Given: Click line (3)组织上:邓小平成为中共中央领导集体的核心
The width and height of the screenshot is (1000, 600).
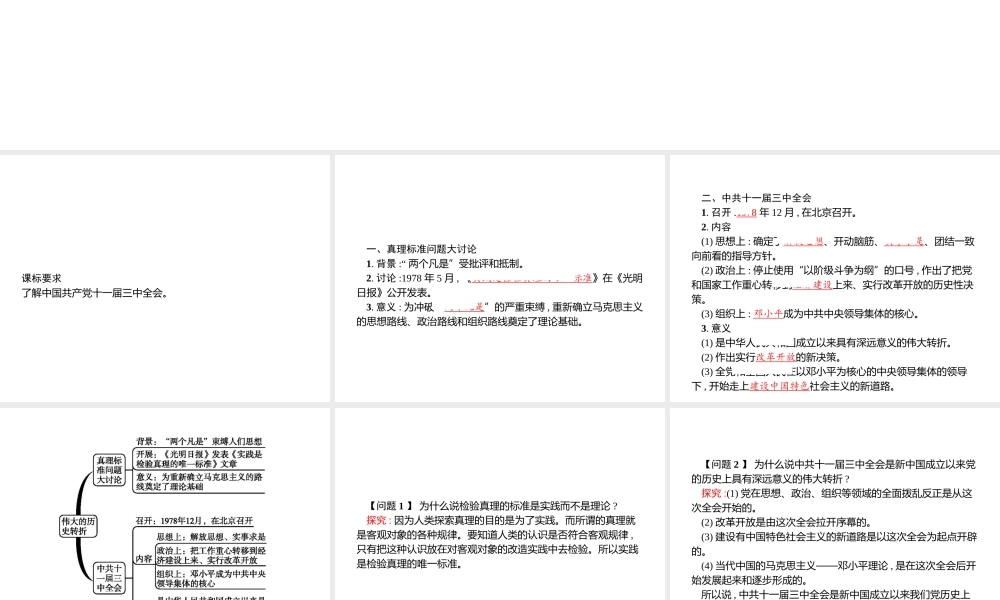Looking at the screenshot, I should pyautogui.click(x=810, y=313).
